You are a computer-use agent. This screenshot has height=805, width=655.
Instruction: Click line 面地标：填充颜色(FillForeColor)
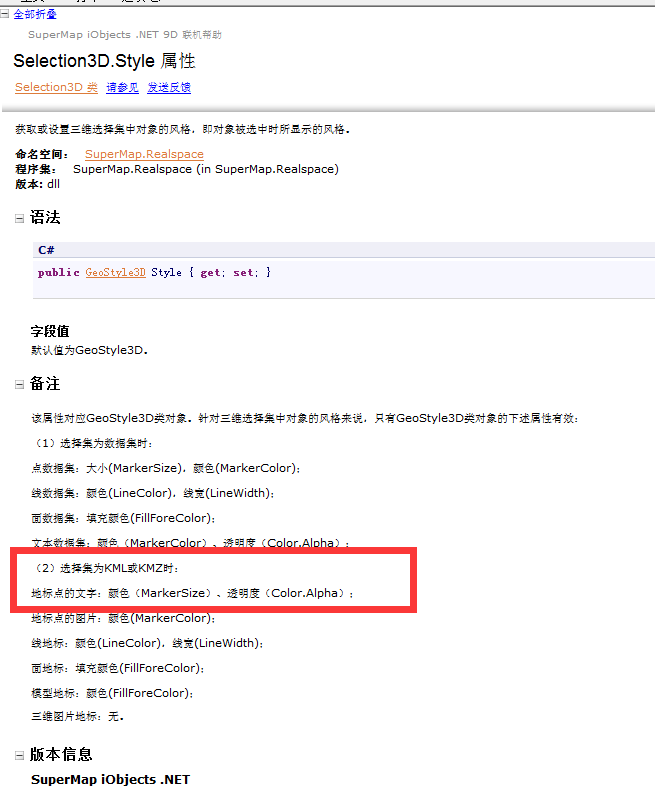[118, 668]
